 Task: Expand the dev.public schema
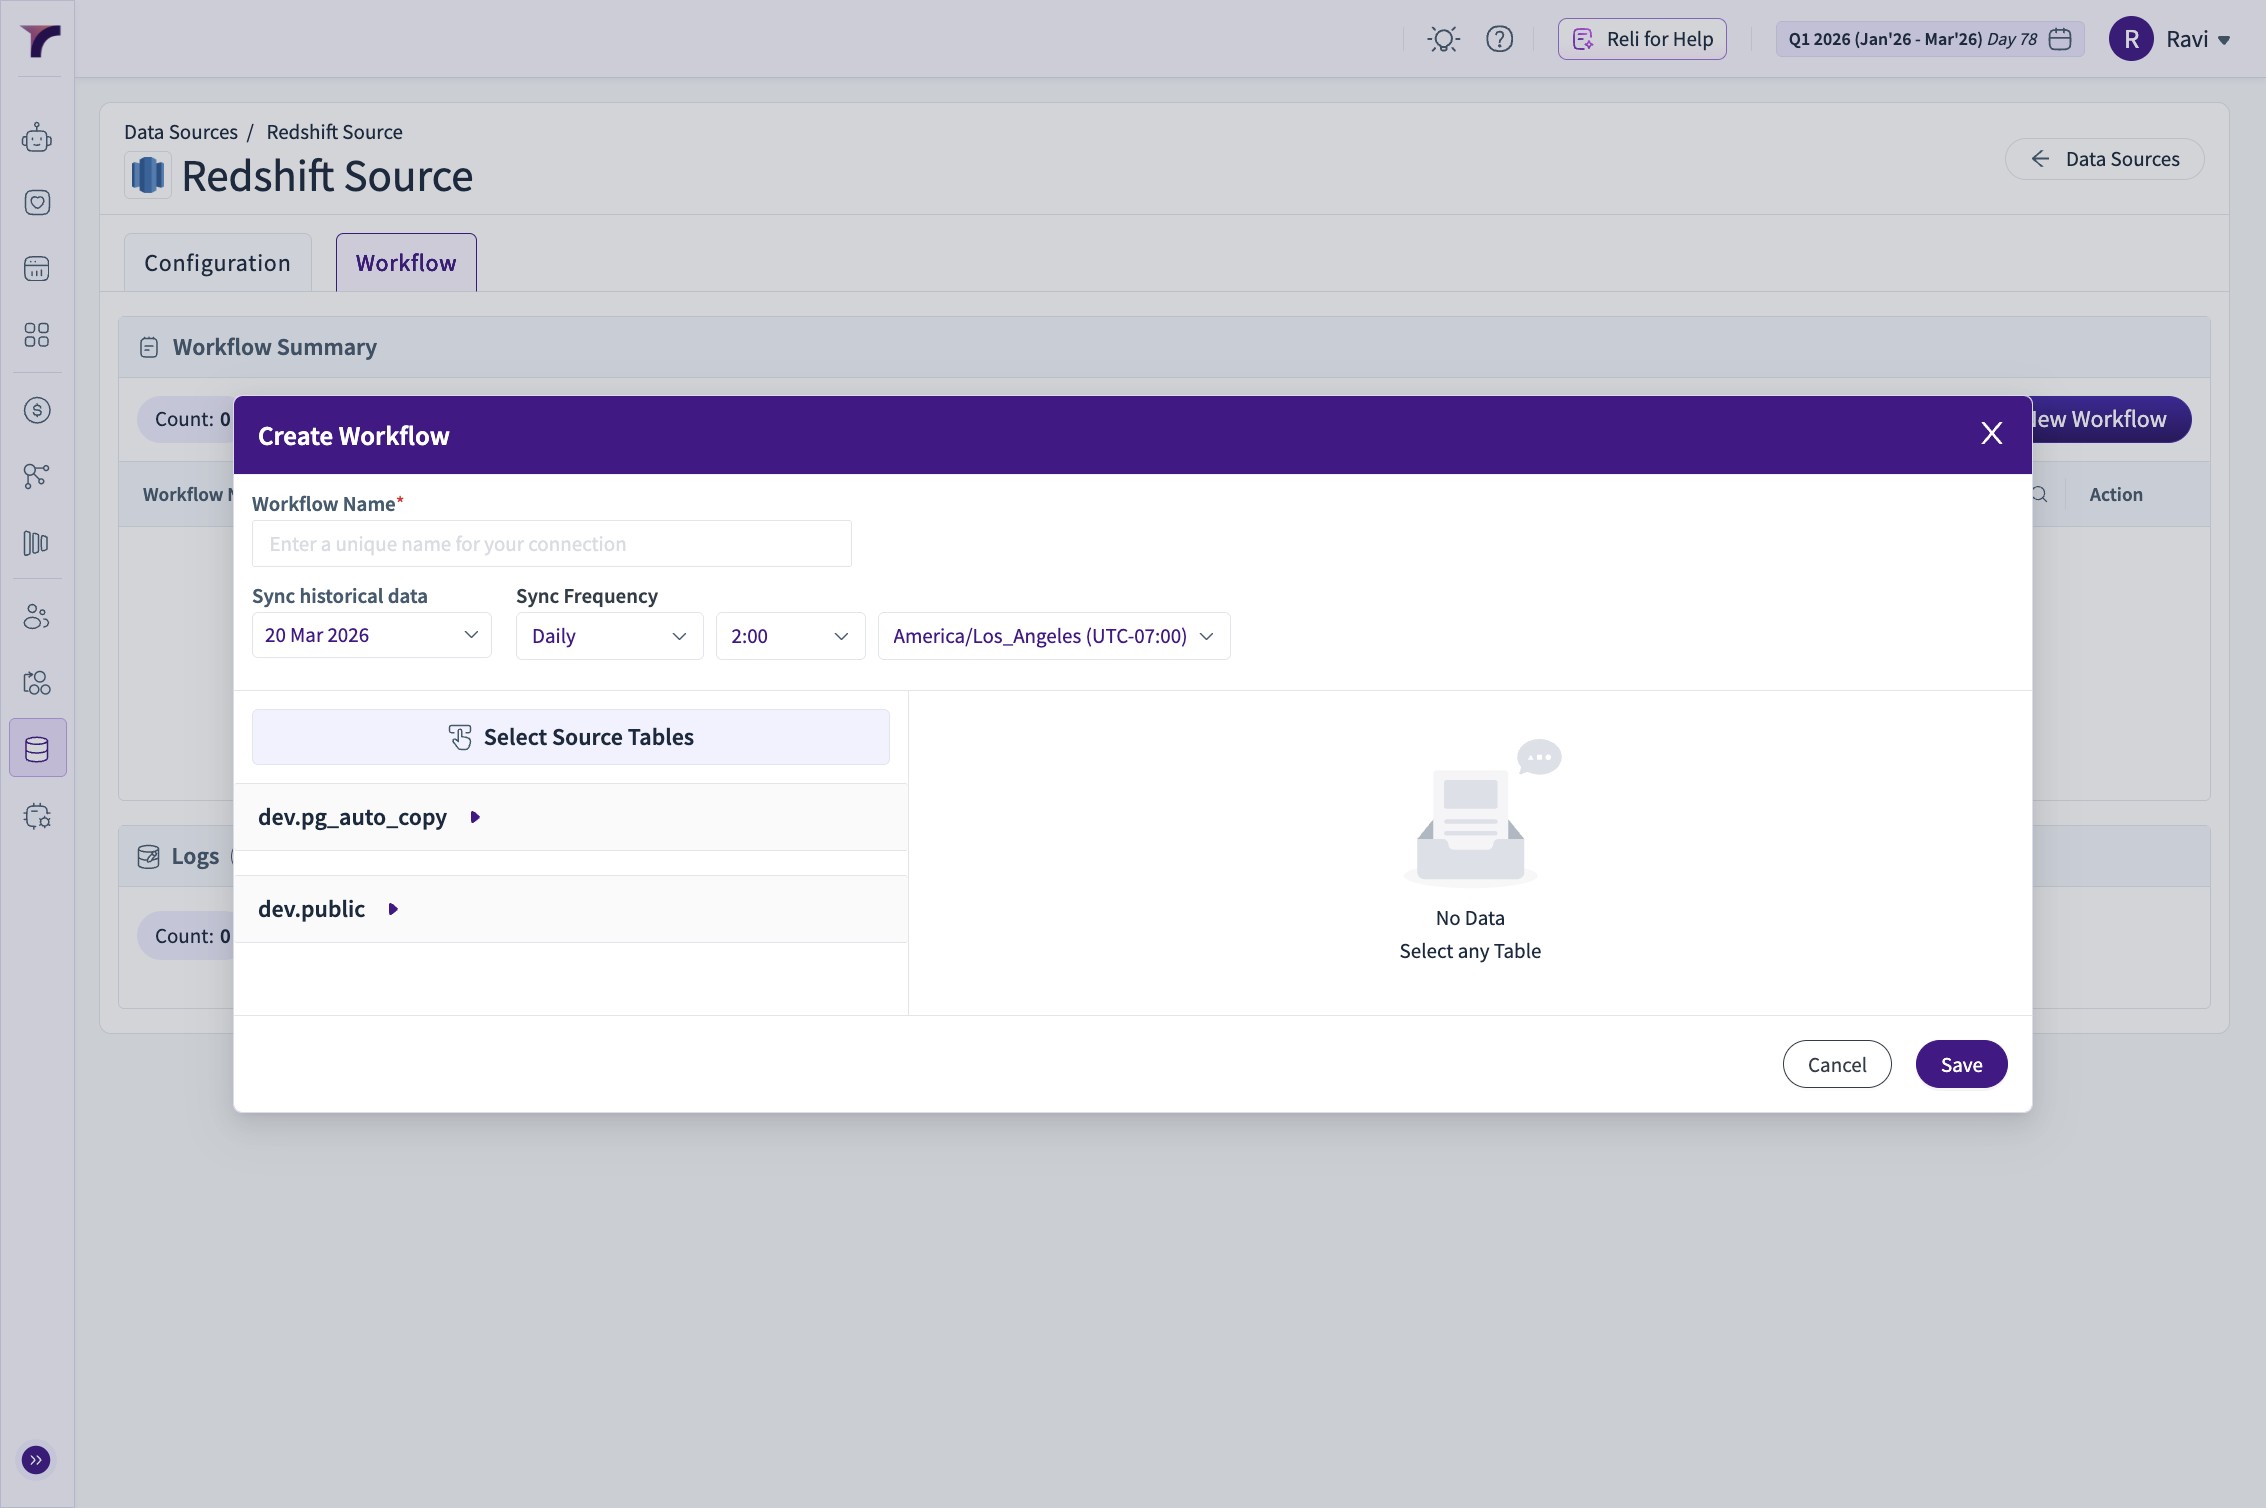(x=393, y=910)
